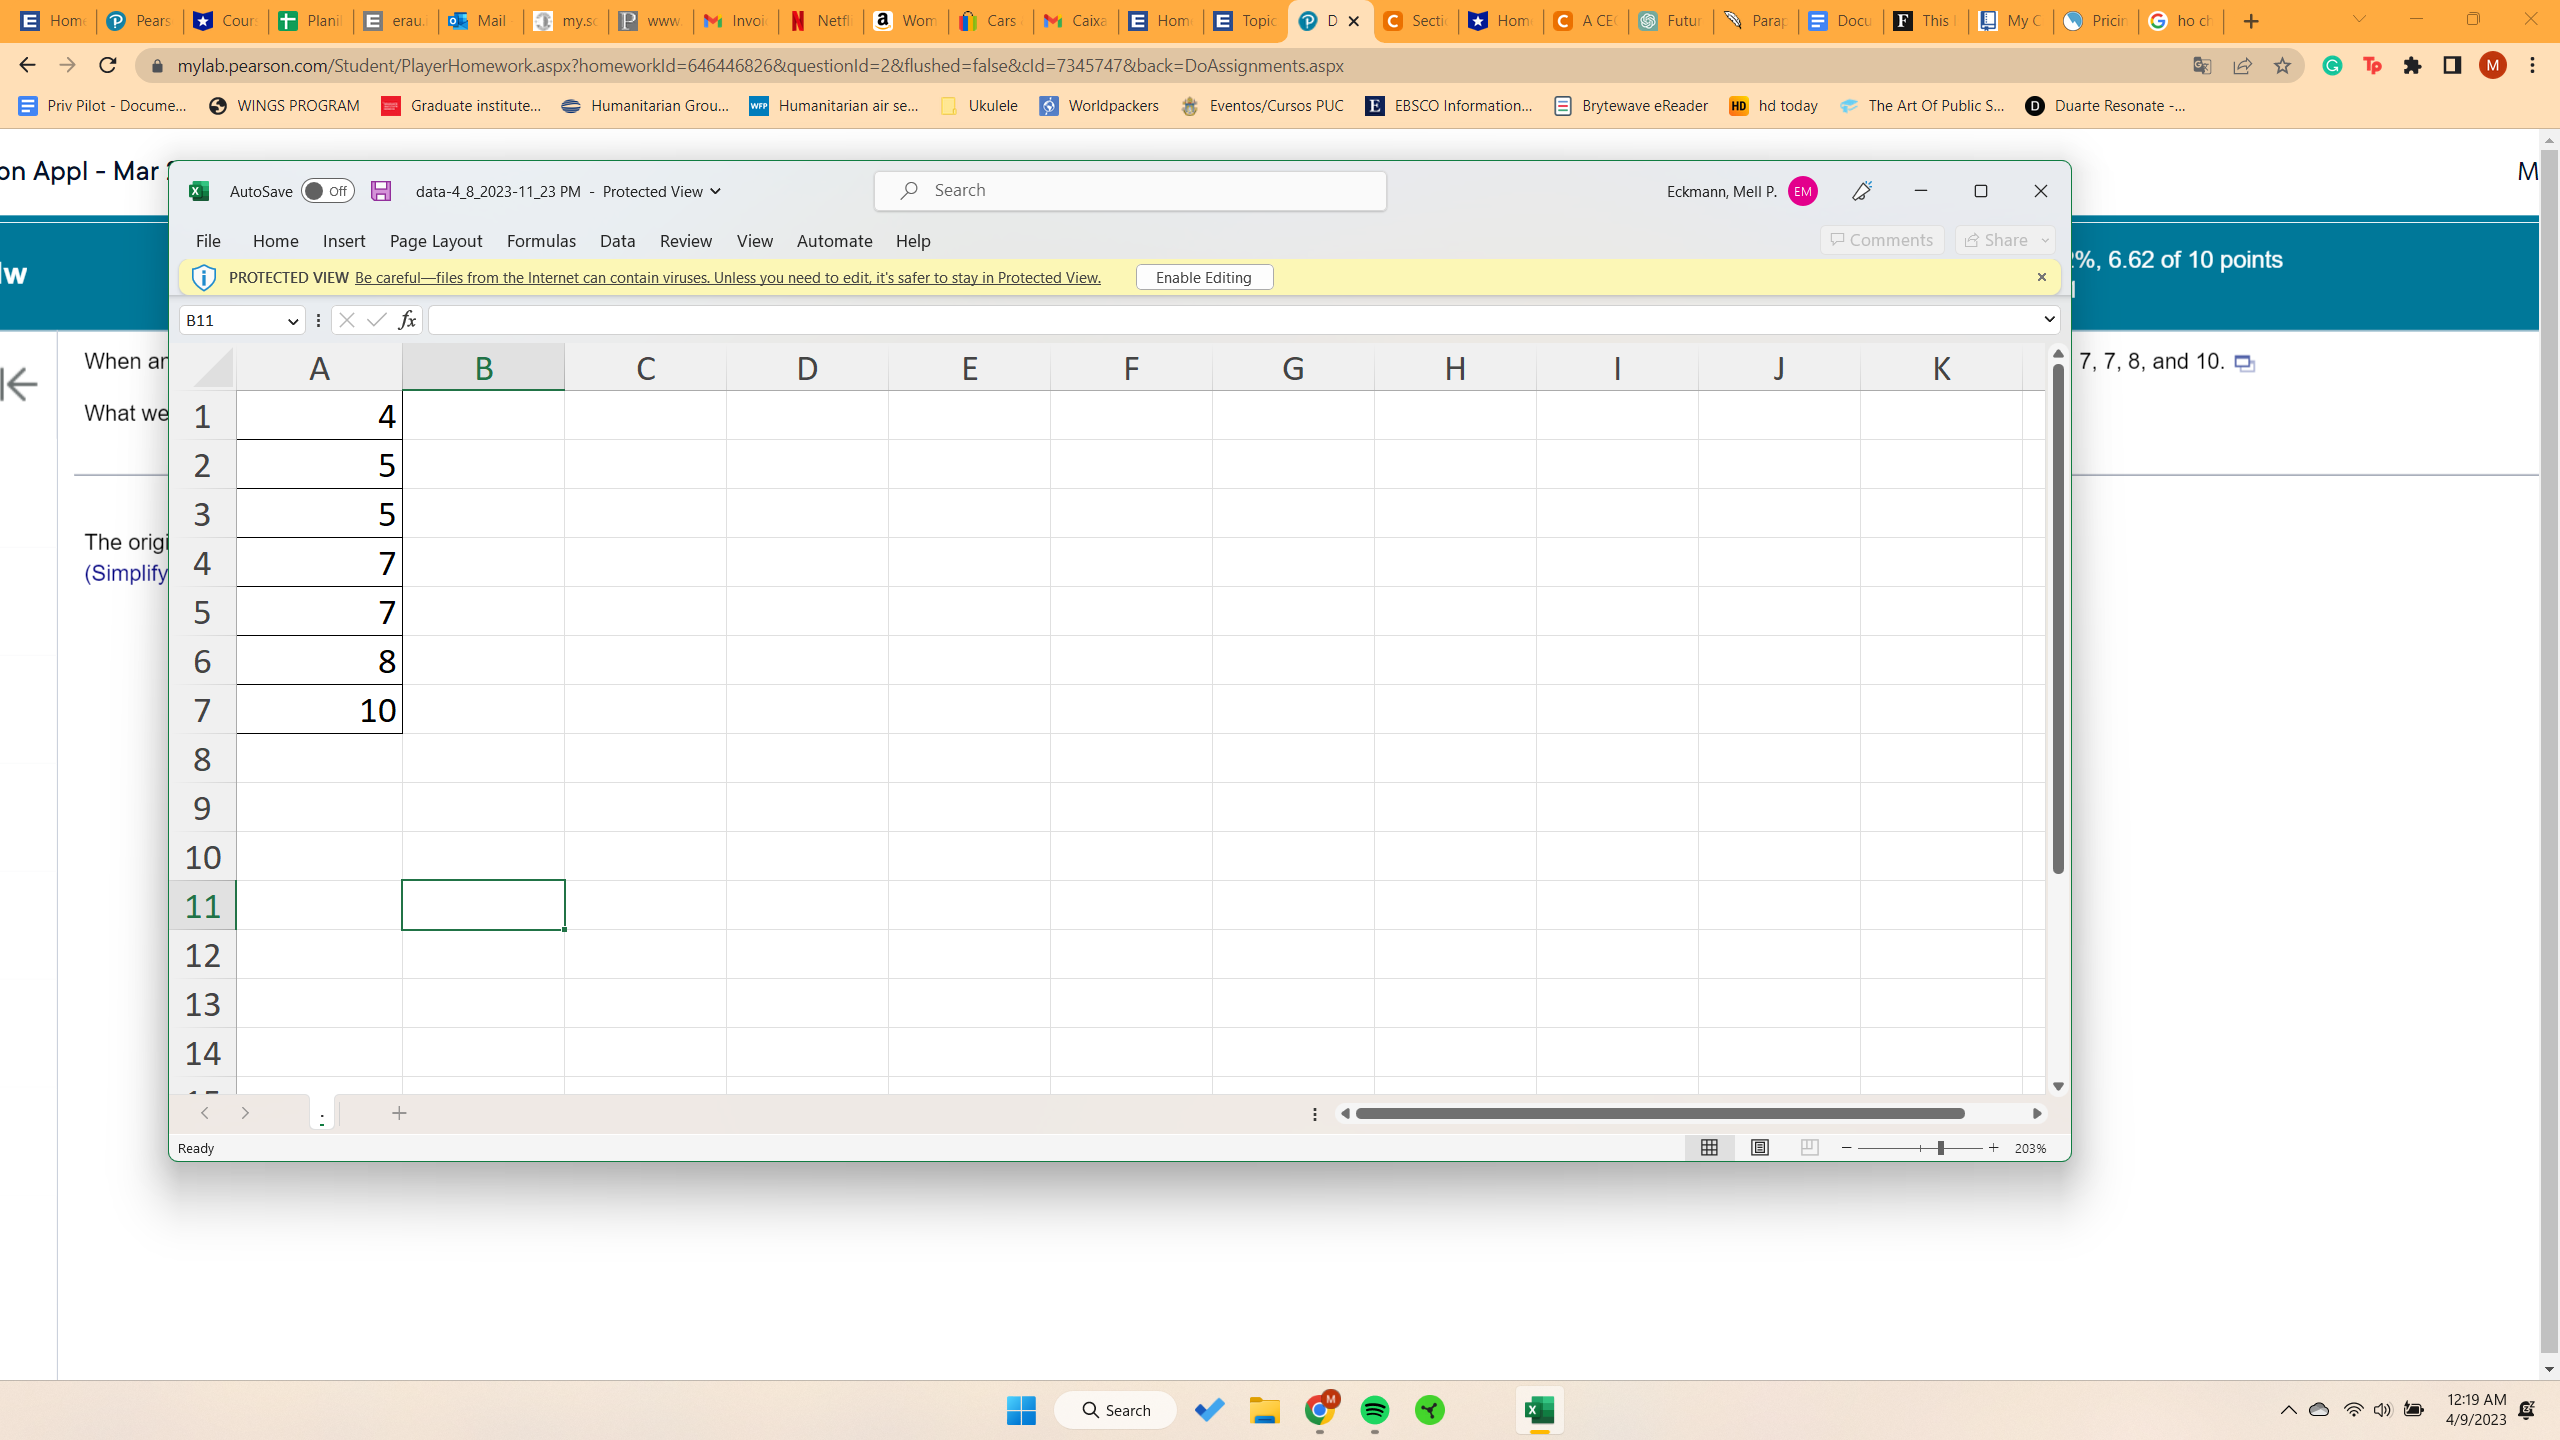Viewport: 2560px width, 1440px height.
Task: Click the zoom in plus icon
Action: pos(1993,1148)
